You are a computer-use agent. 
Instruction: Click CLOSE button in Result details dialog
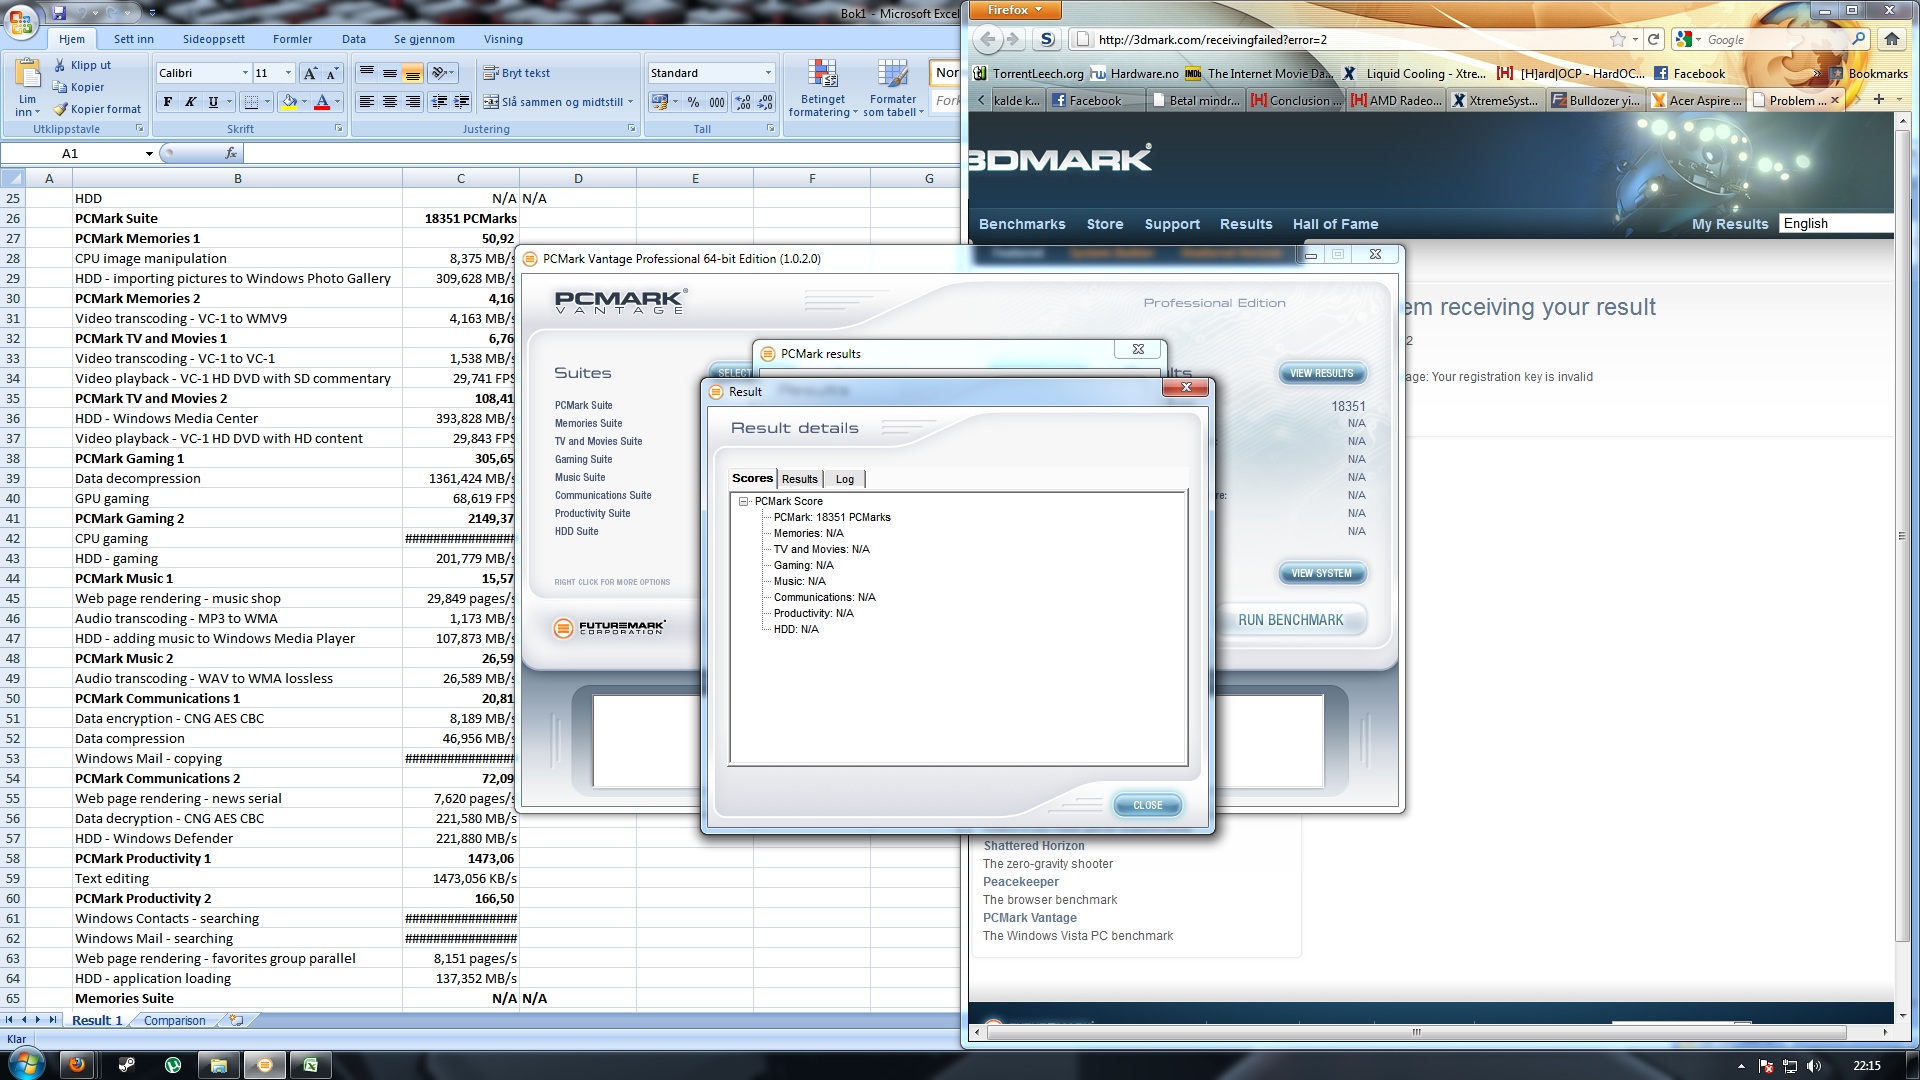click(x=1147, y=805)
